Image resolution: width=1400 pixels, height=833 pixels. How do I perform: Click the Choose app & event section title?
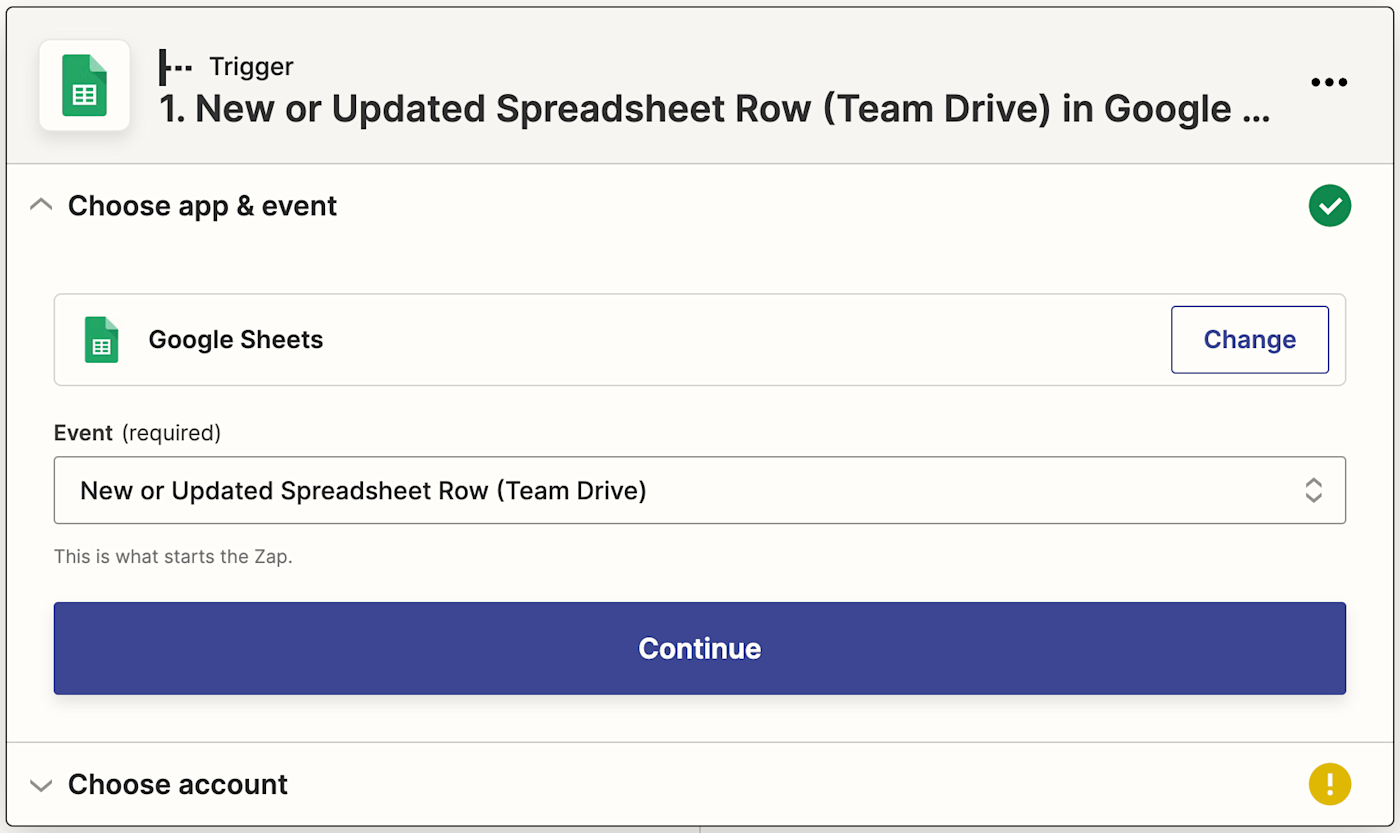tap(202, 206)
